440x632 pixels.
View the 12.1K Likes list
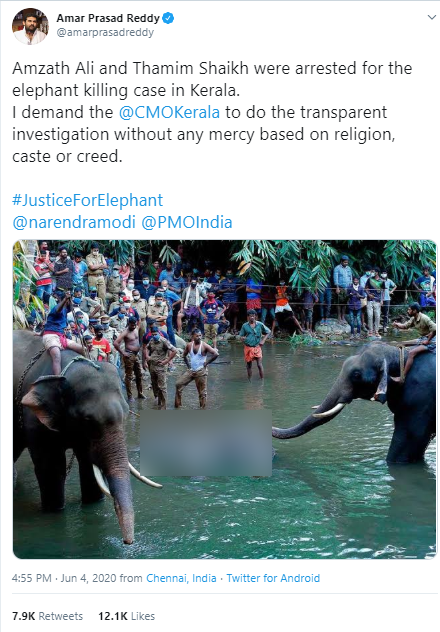tap(127, 616)
